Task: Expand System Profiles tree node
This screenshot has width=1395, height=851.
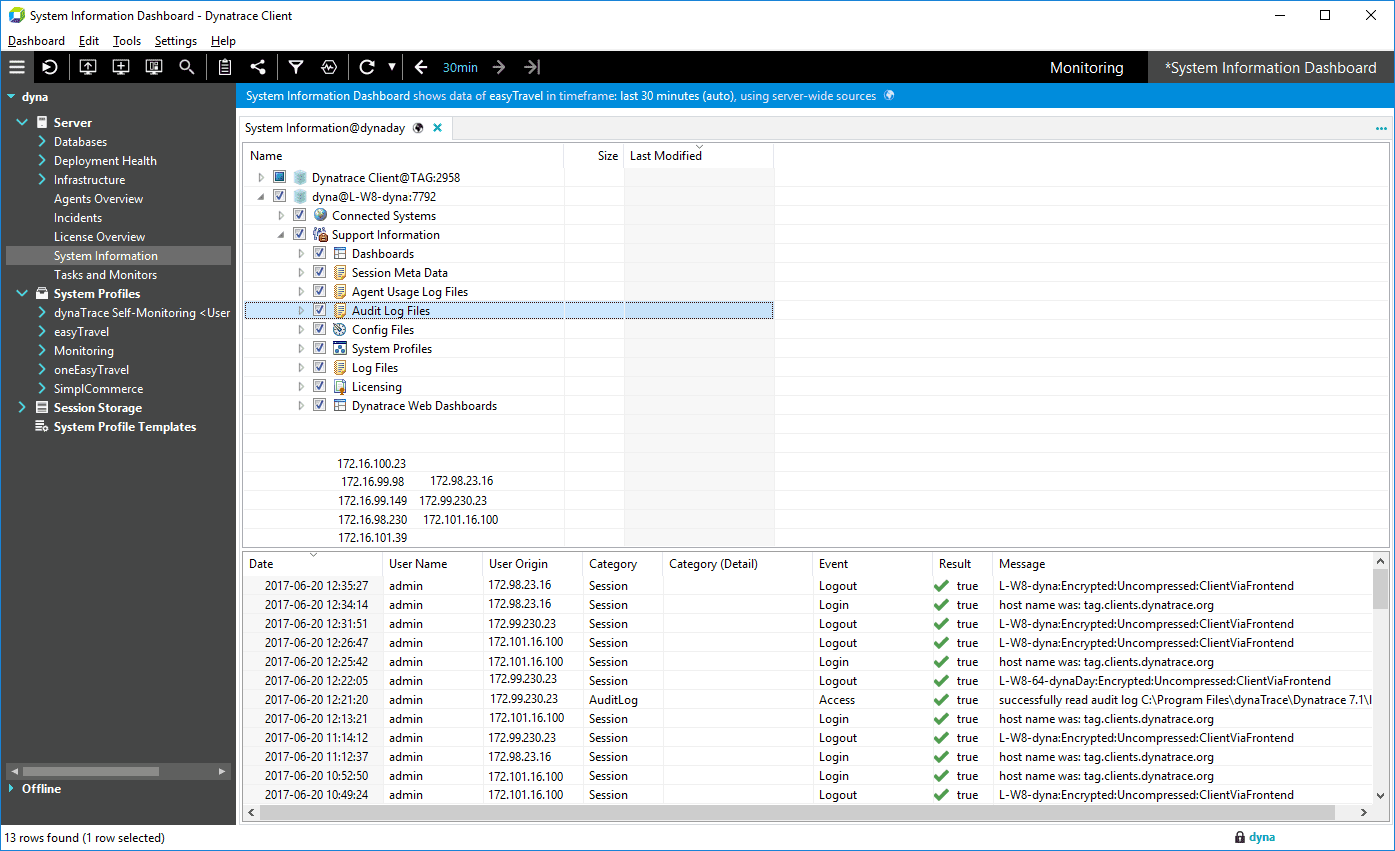Action: click(301, 348)
